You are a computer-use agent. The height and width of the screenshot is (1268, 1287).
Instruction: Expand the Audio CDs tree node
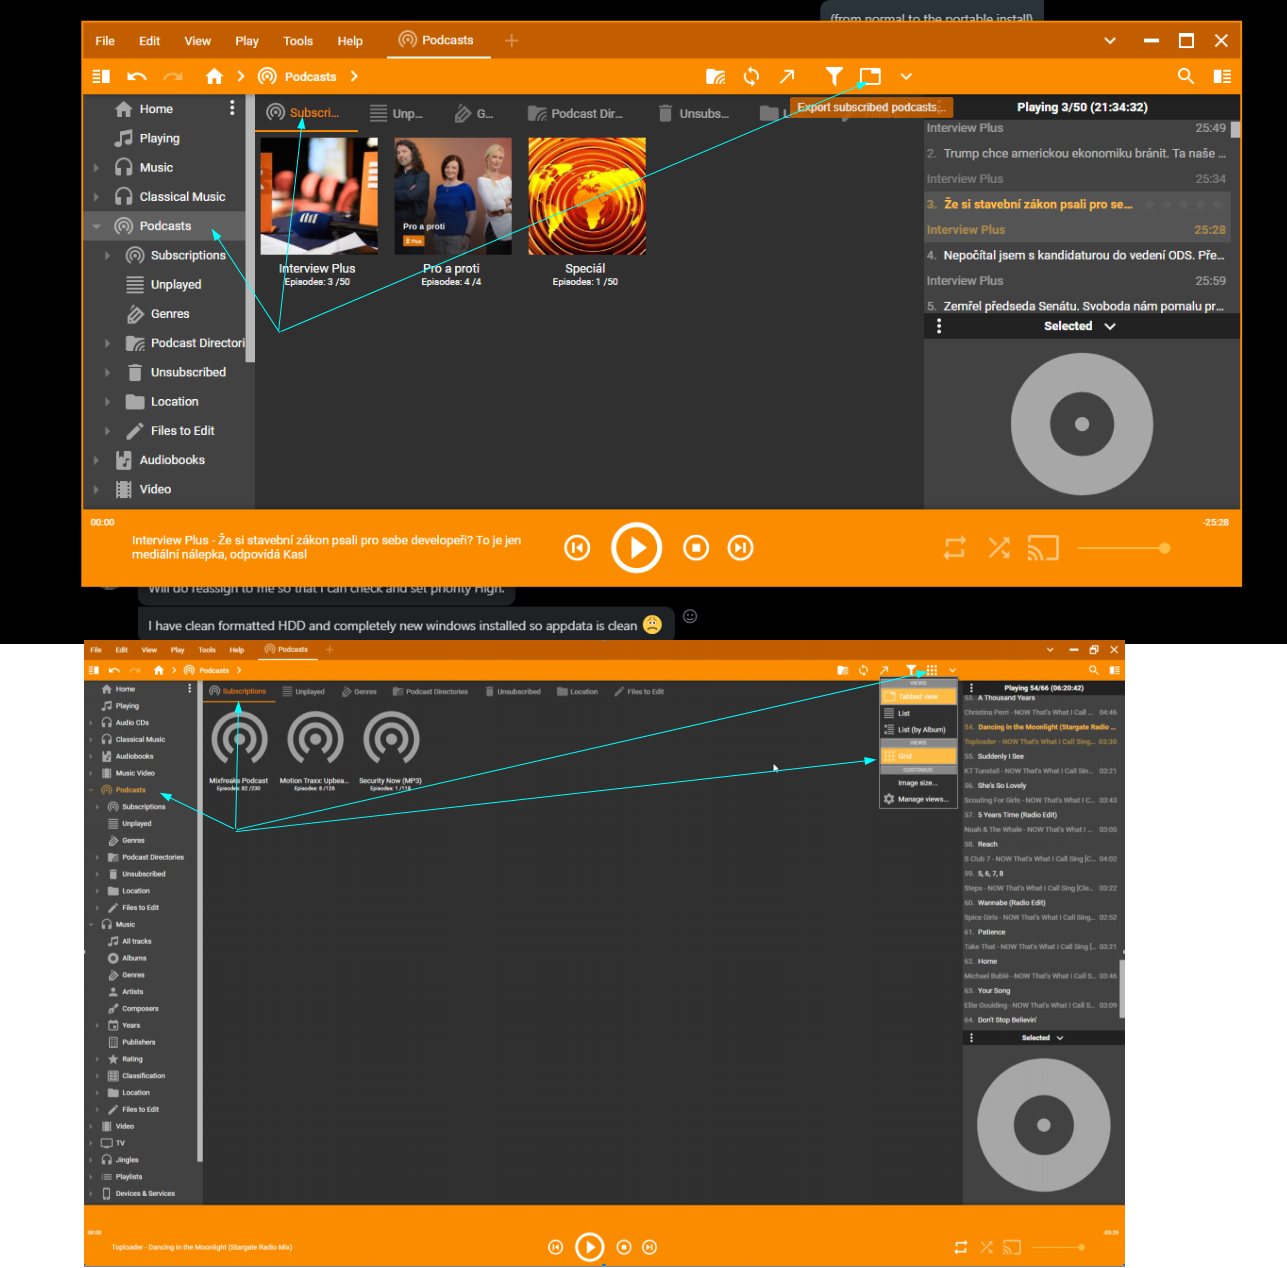92,723
